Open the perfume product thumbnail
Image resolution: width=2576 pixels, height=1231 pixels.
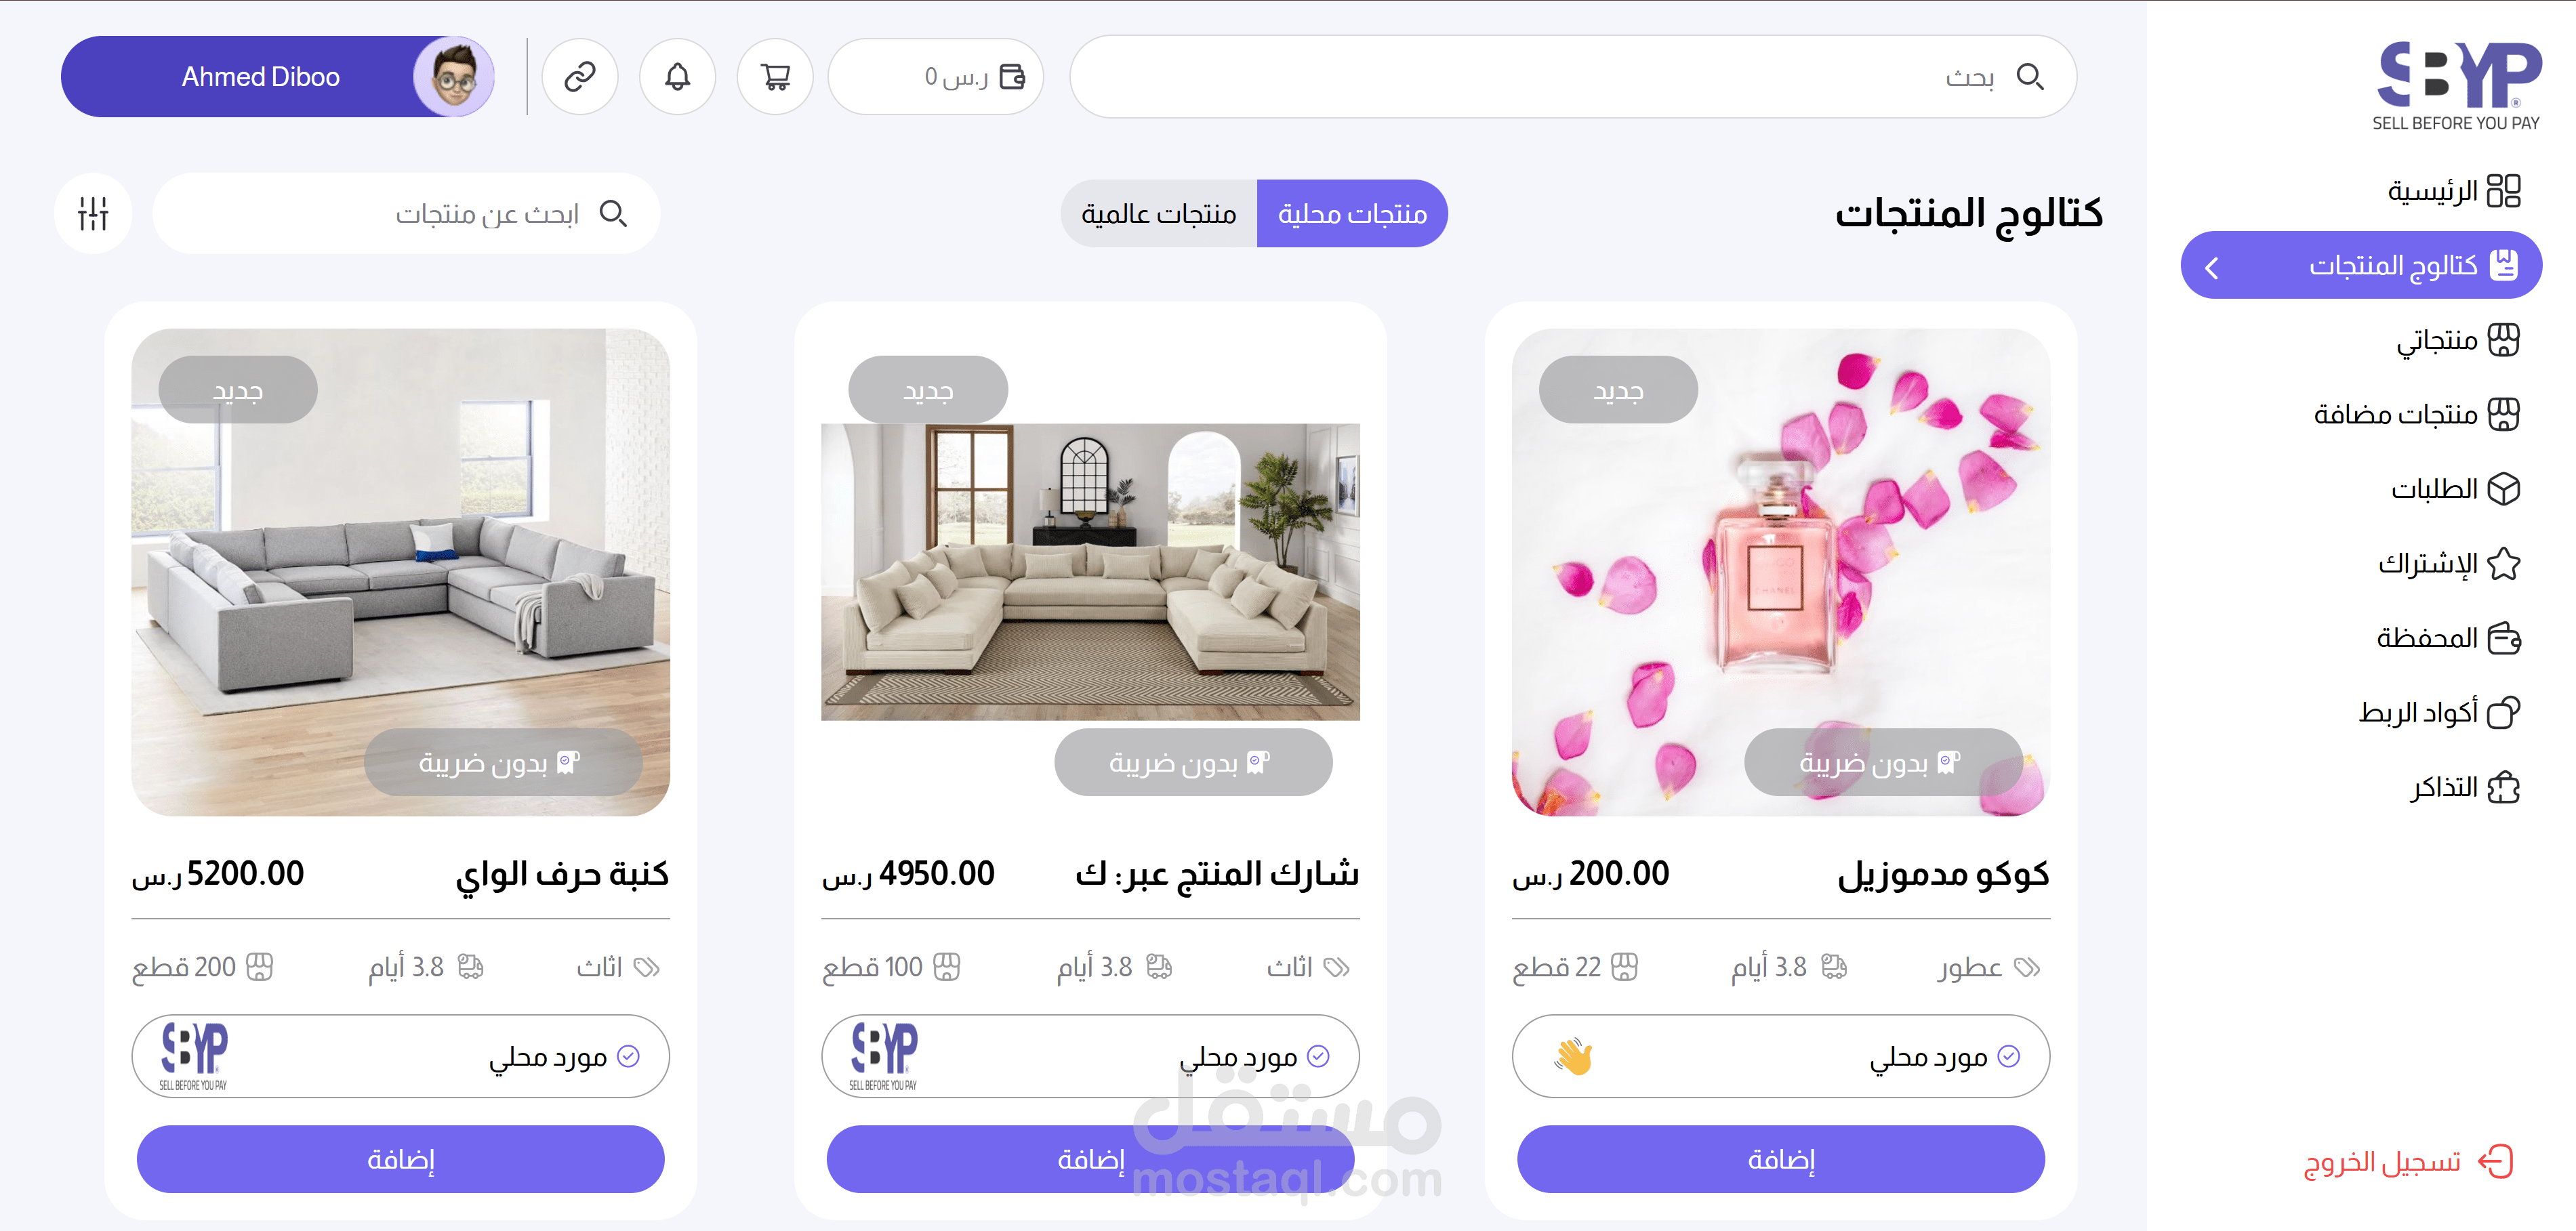coord(1780,572)
